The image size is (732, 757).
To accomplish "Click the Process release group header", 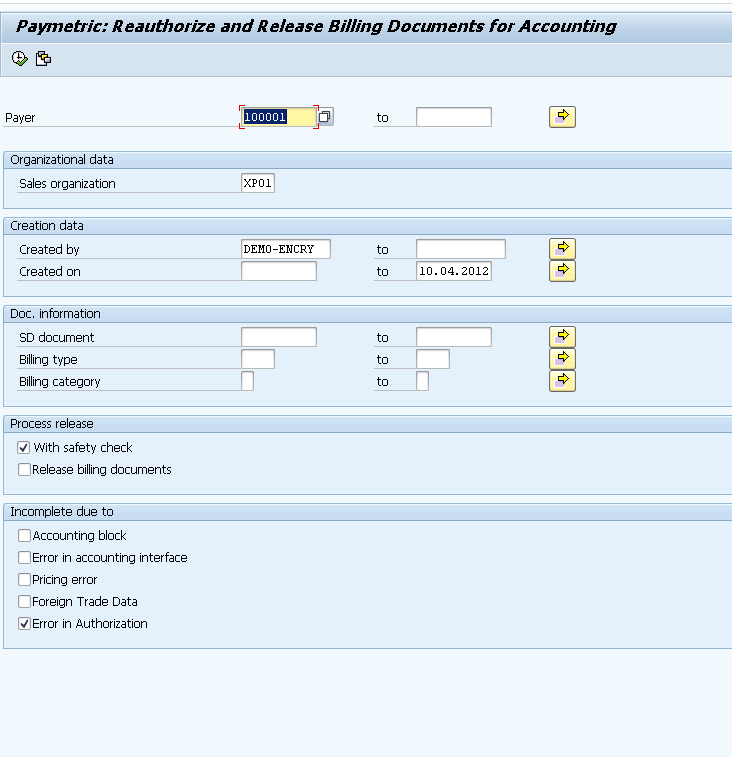I will click(52, 424).
